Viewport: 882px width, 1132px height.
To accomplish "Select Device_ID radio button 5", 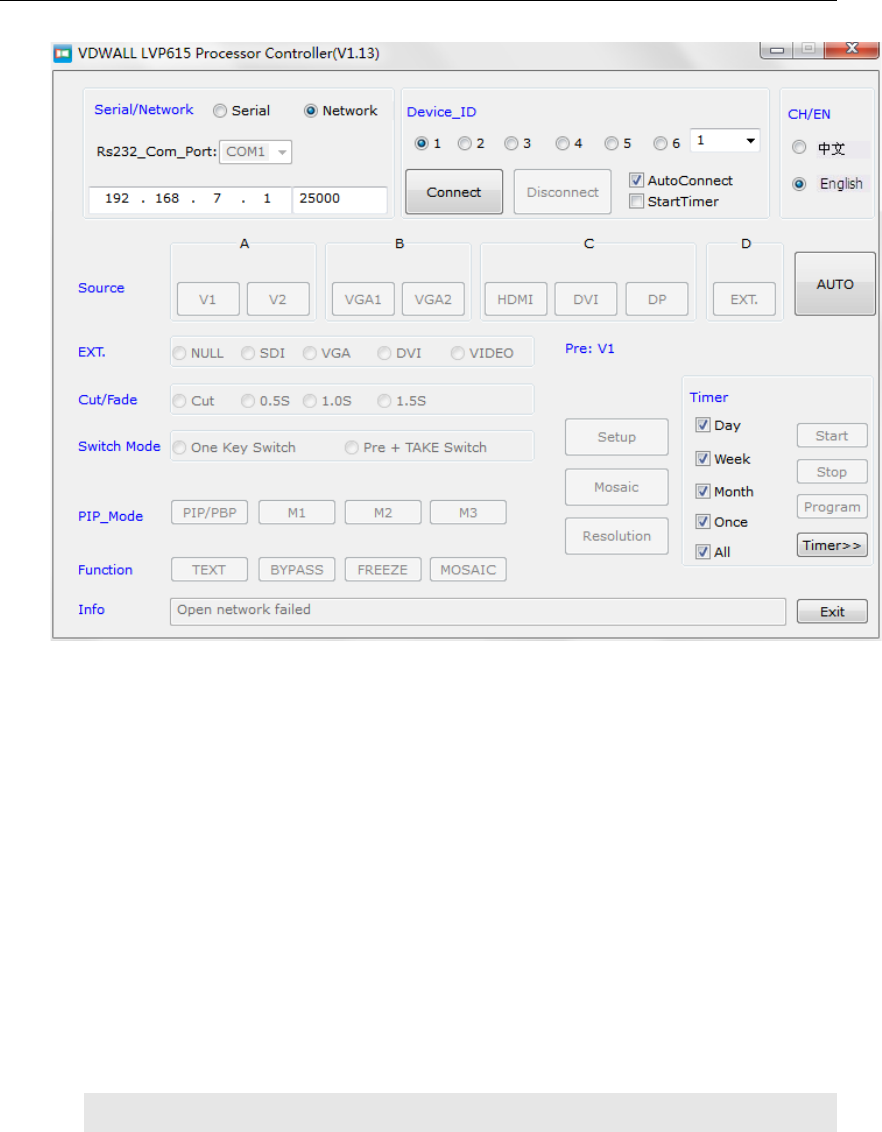I will [x=611, y=144].
